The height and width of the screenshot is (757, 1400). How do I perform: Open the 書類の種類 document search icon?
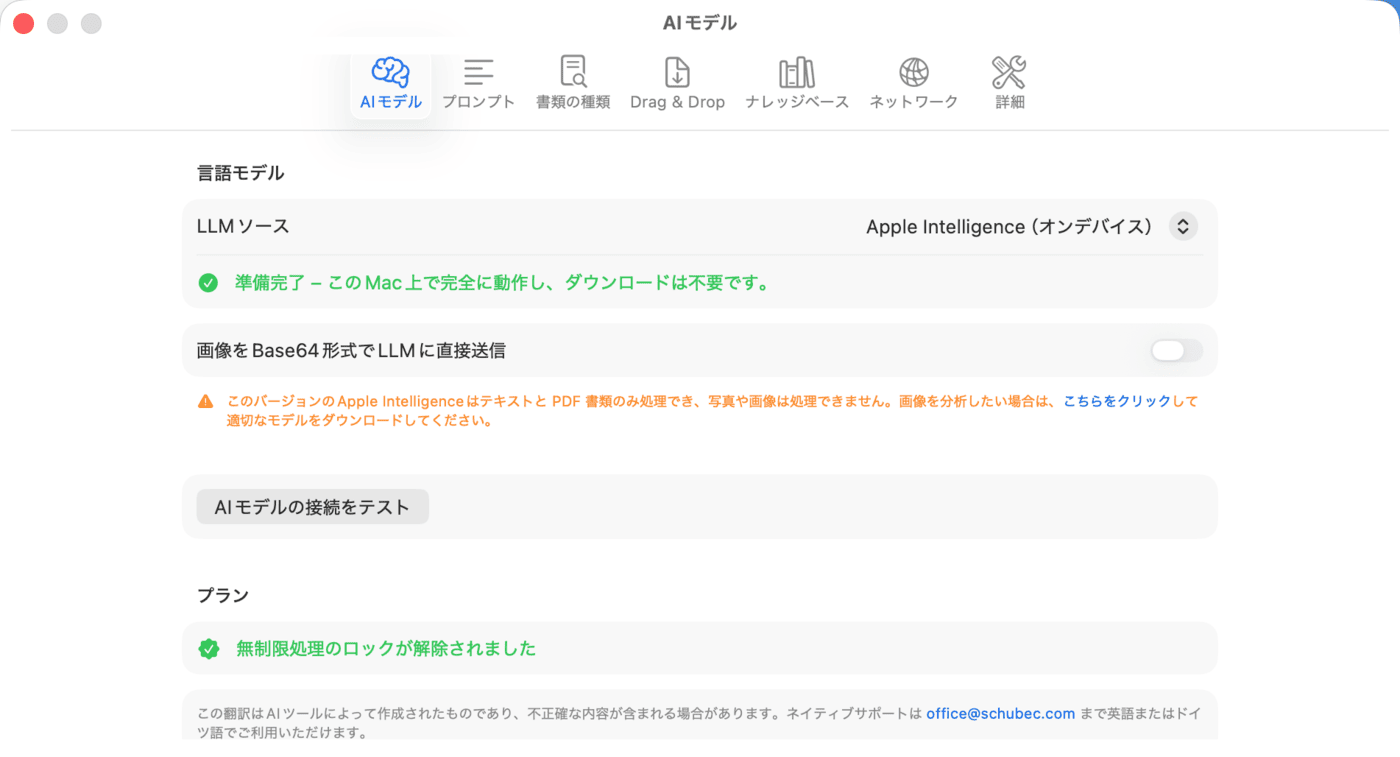(573, 72)
